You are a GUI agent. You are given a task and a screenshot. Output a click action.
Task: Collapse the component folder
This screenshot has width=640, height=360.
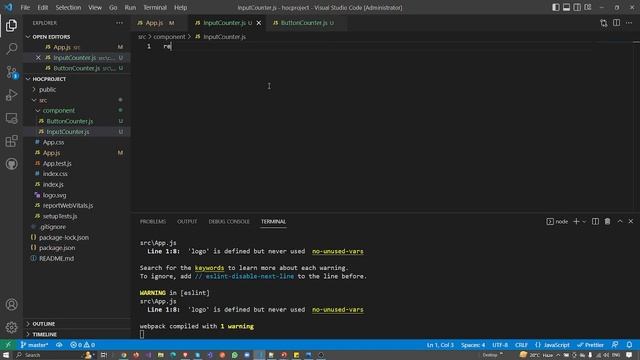(77, 111)
